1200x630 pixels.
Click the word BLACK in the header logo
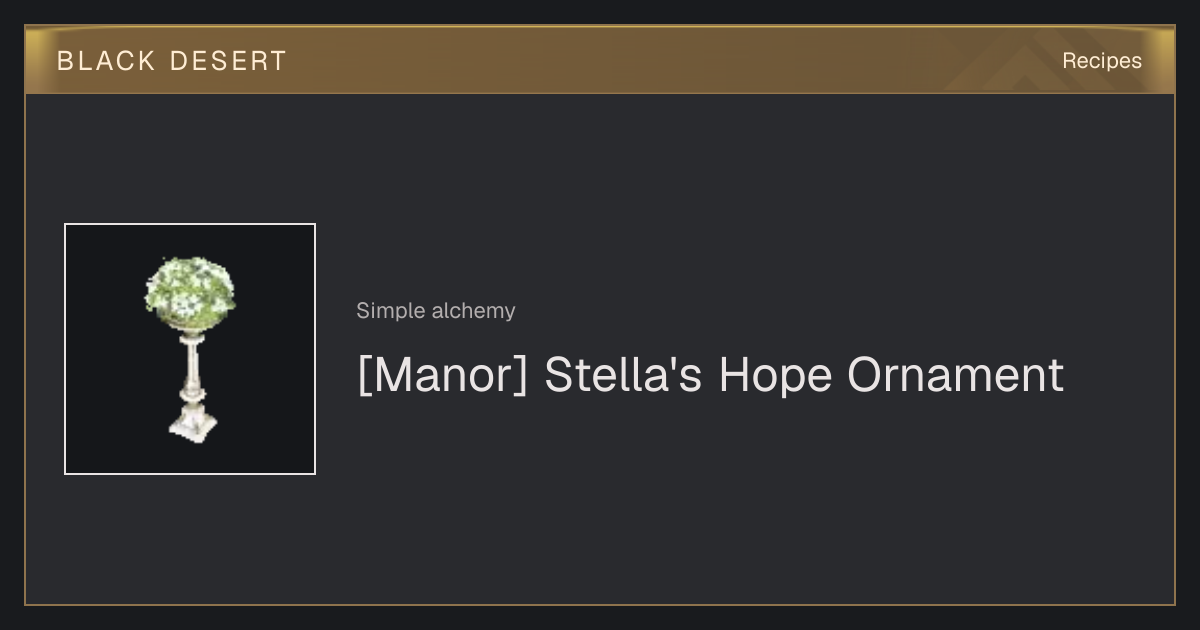tap(106, 61)
